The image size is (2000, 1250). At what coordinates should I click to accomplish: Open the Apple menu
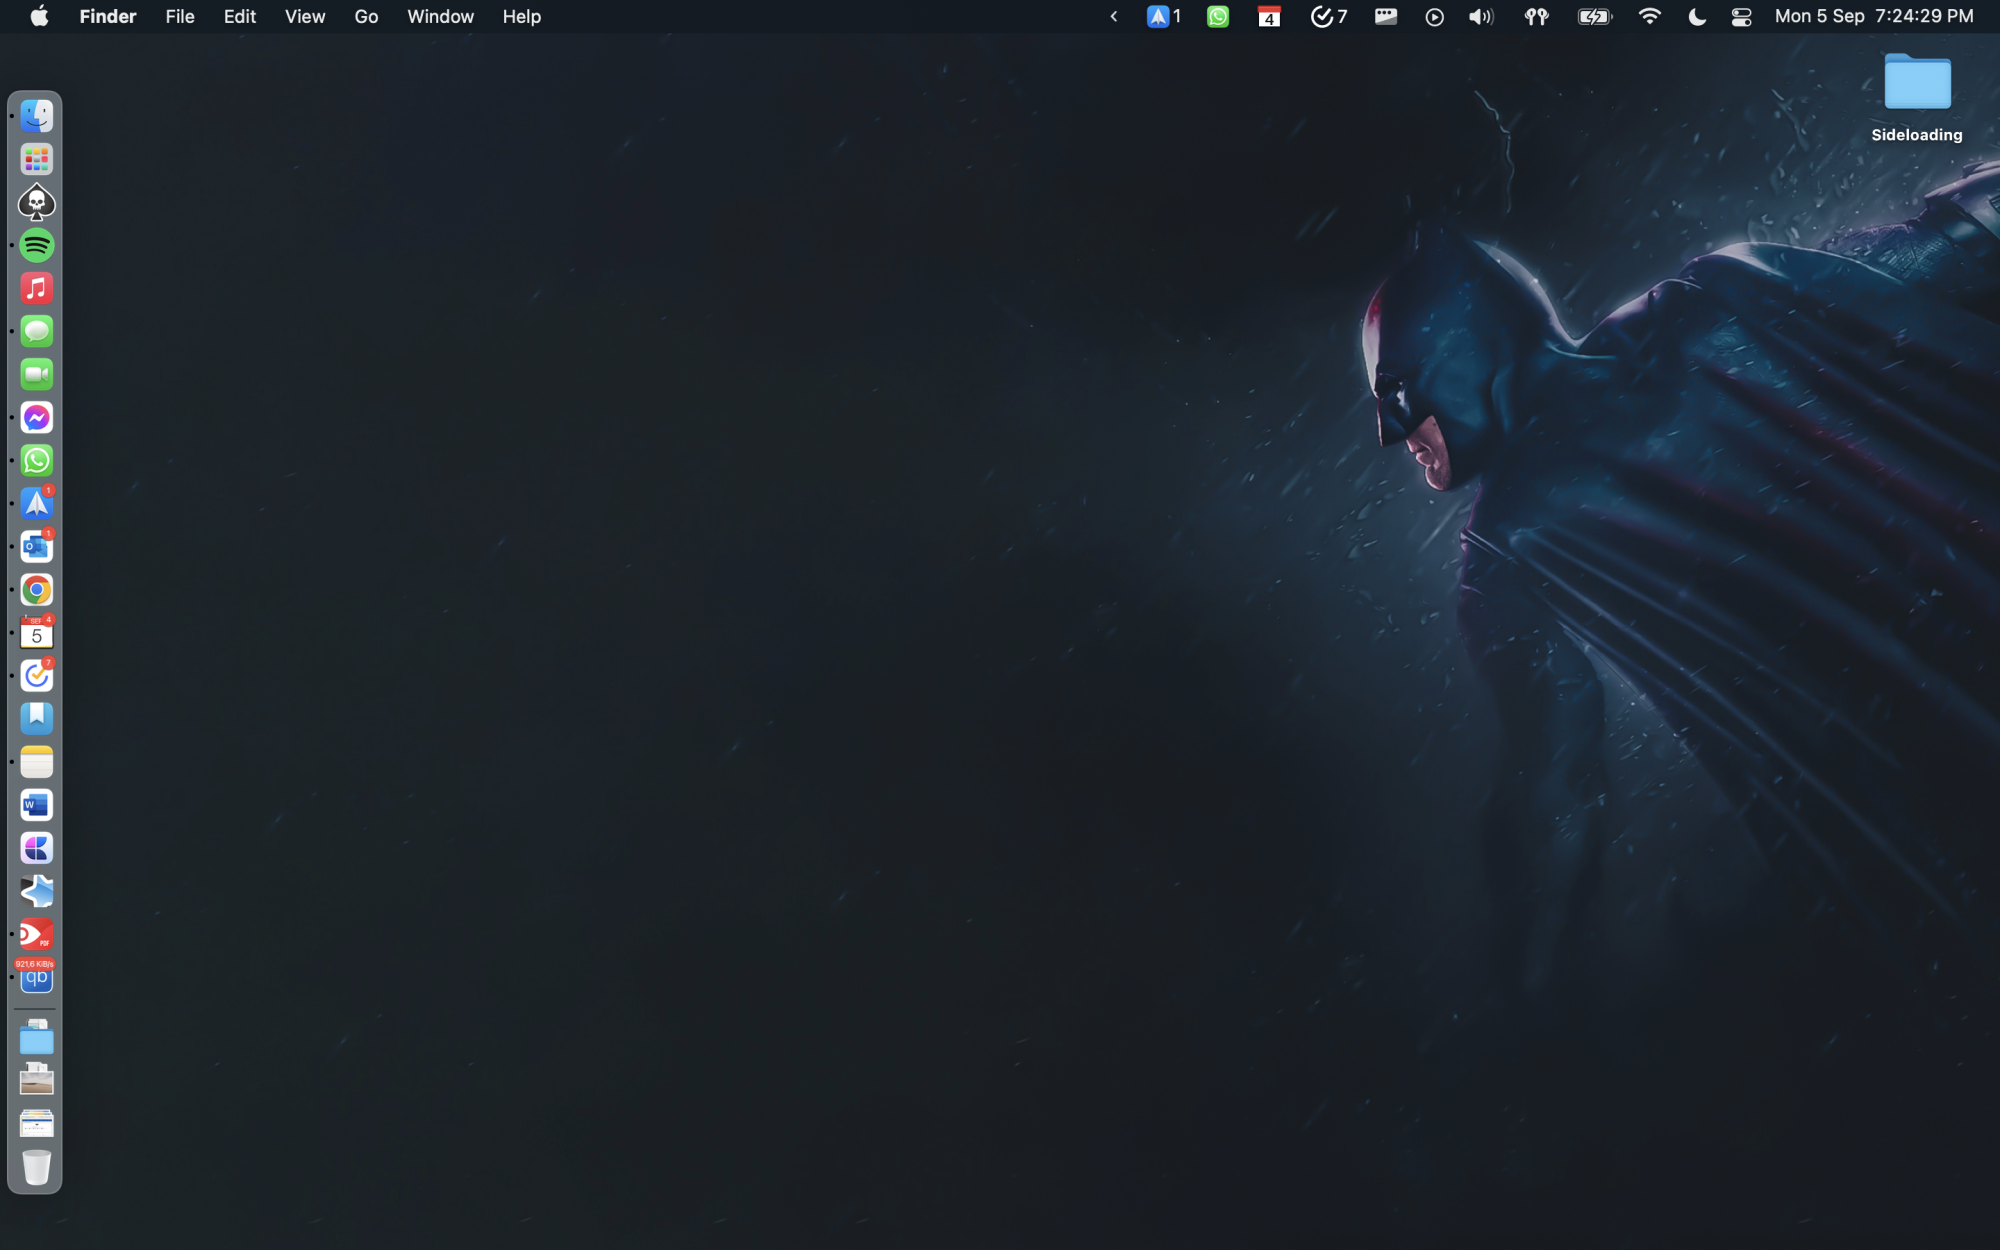tap(39, 16)
